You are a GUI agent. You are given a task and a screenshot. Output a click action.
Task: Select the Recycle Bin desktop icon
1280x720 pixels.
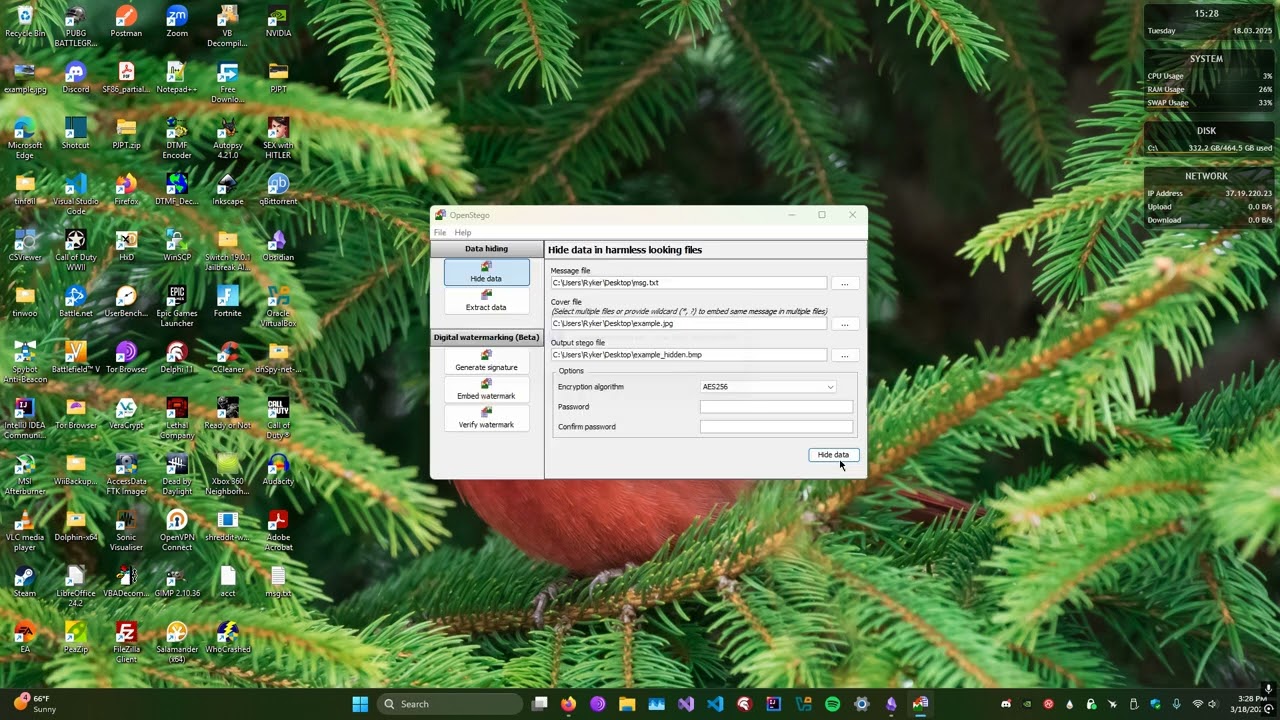tap(25, 22)
